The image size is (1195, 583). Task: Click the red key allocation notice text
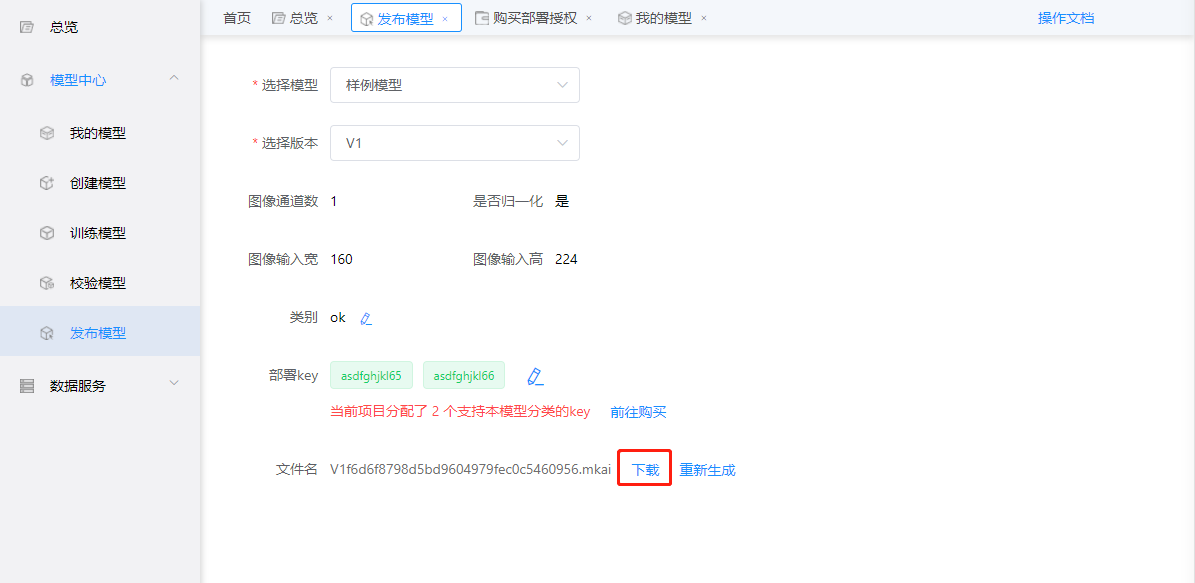point(460,412)
